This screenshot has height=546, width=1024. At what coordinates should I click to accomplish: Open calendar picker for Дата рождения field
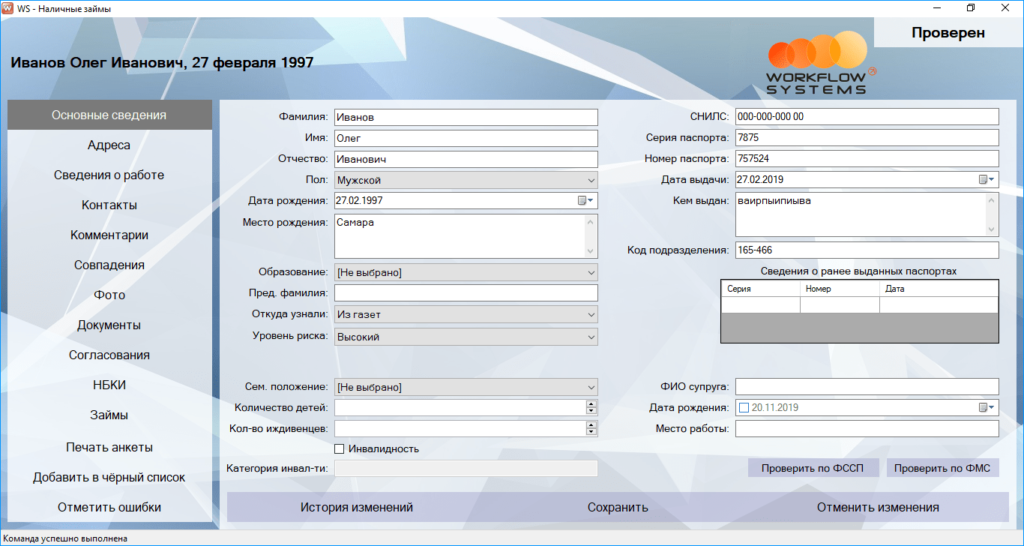tap(586, 201)
